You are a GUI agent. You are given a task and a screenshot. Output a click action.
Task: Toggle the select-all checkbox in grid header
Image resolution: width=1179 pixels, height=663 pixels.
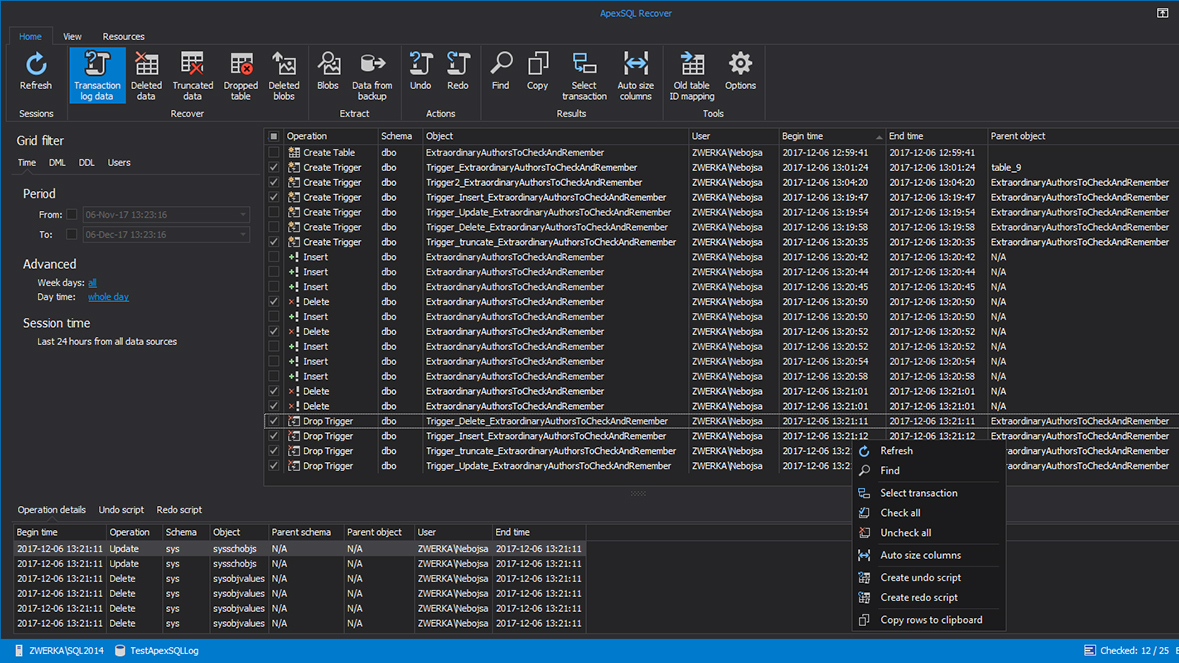coord(274,136)
